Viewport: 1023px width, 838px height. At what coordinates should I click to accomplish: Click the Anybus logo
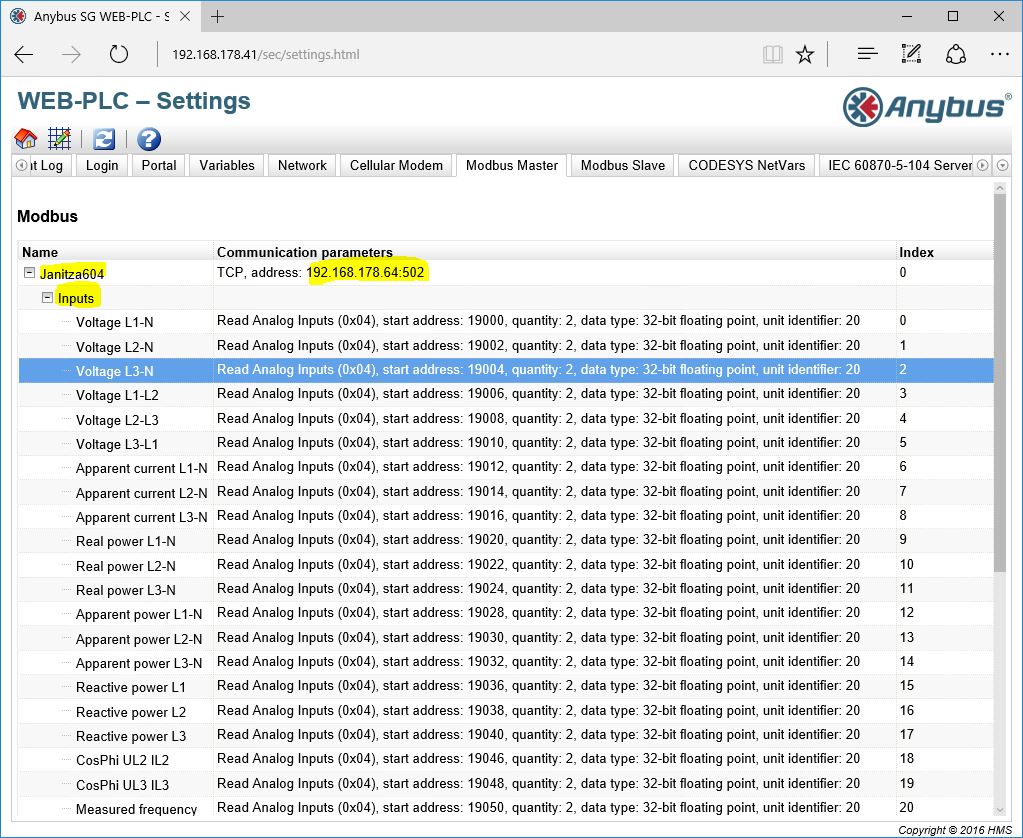[926, 106]
